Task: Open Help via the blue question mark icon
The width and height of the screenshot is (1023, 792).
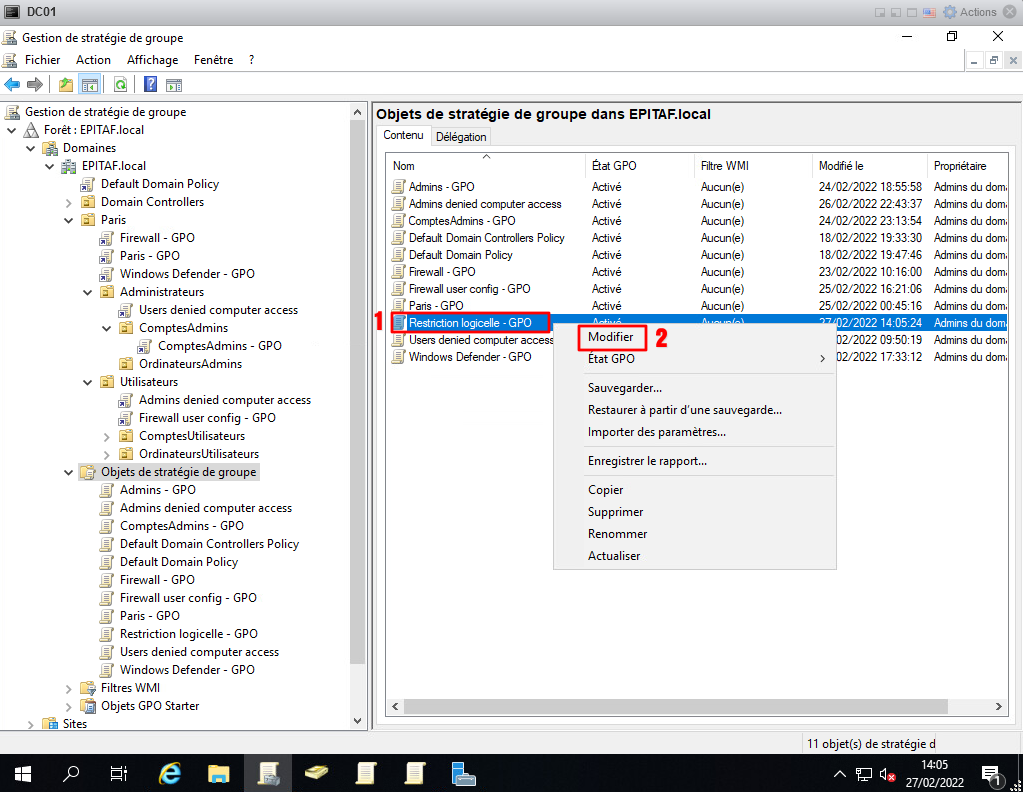Action: (x=150, y=85)
